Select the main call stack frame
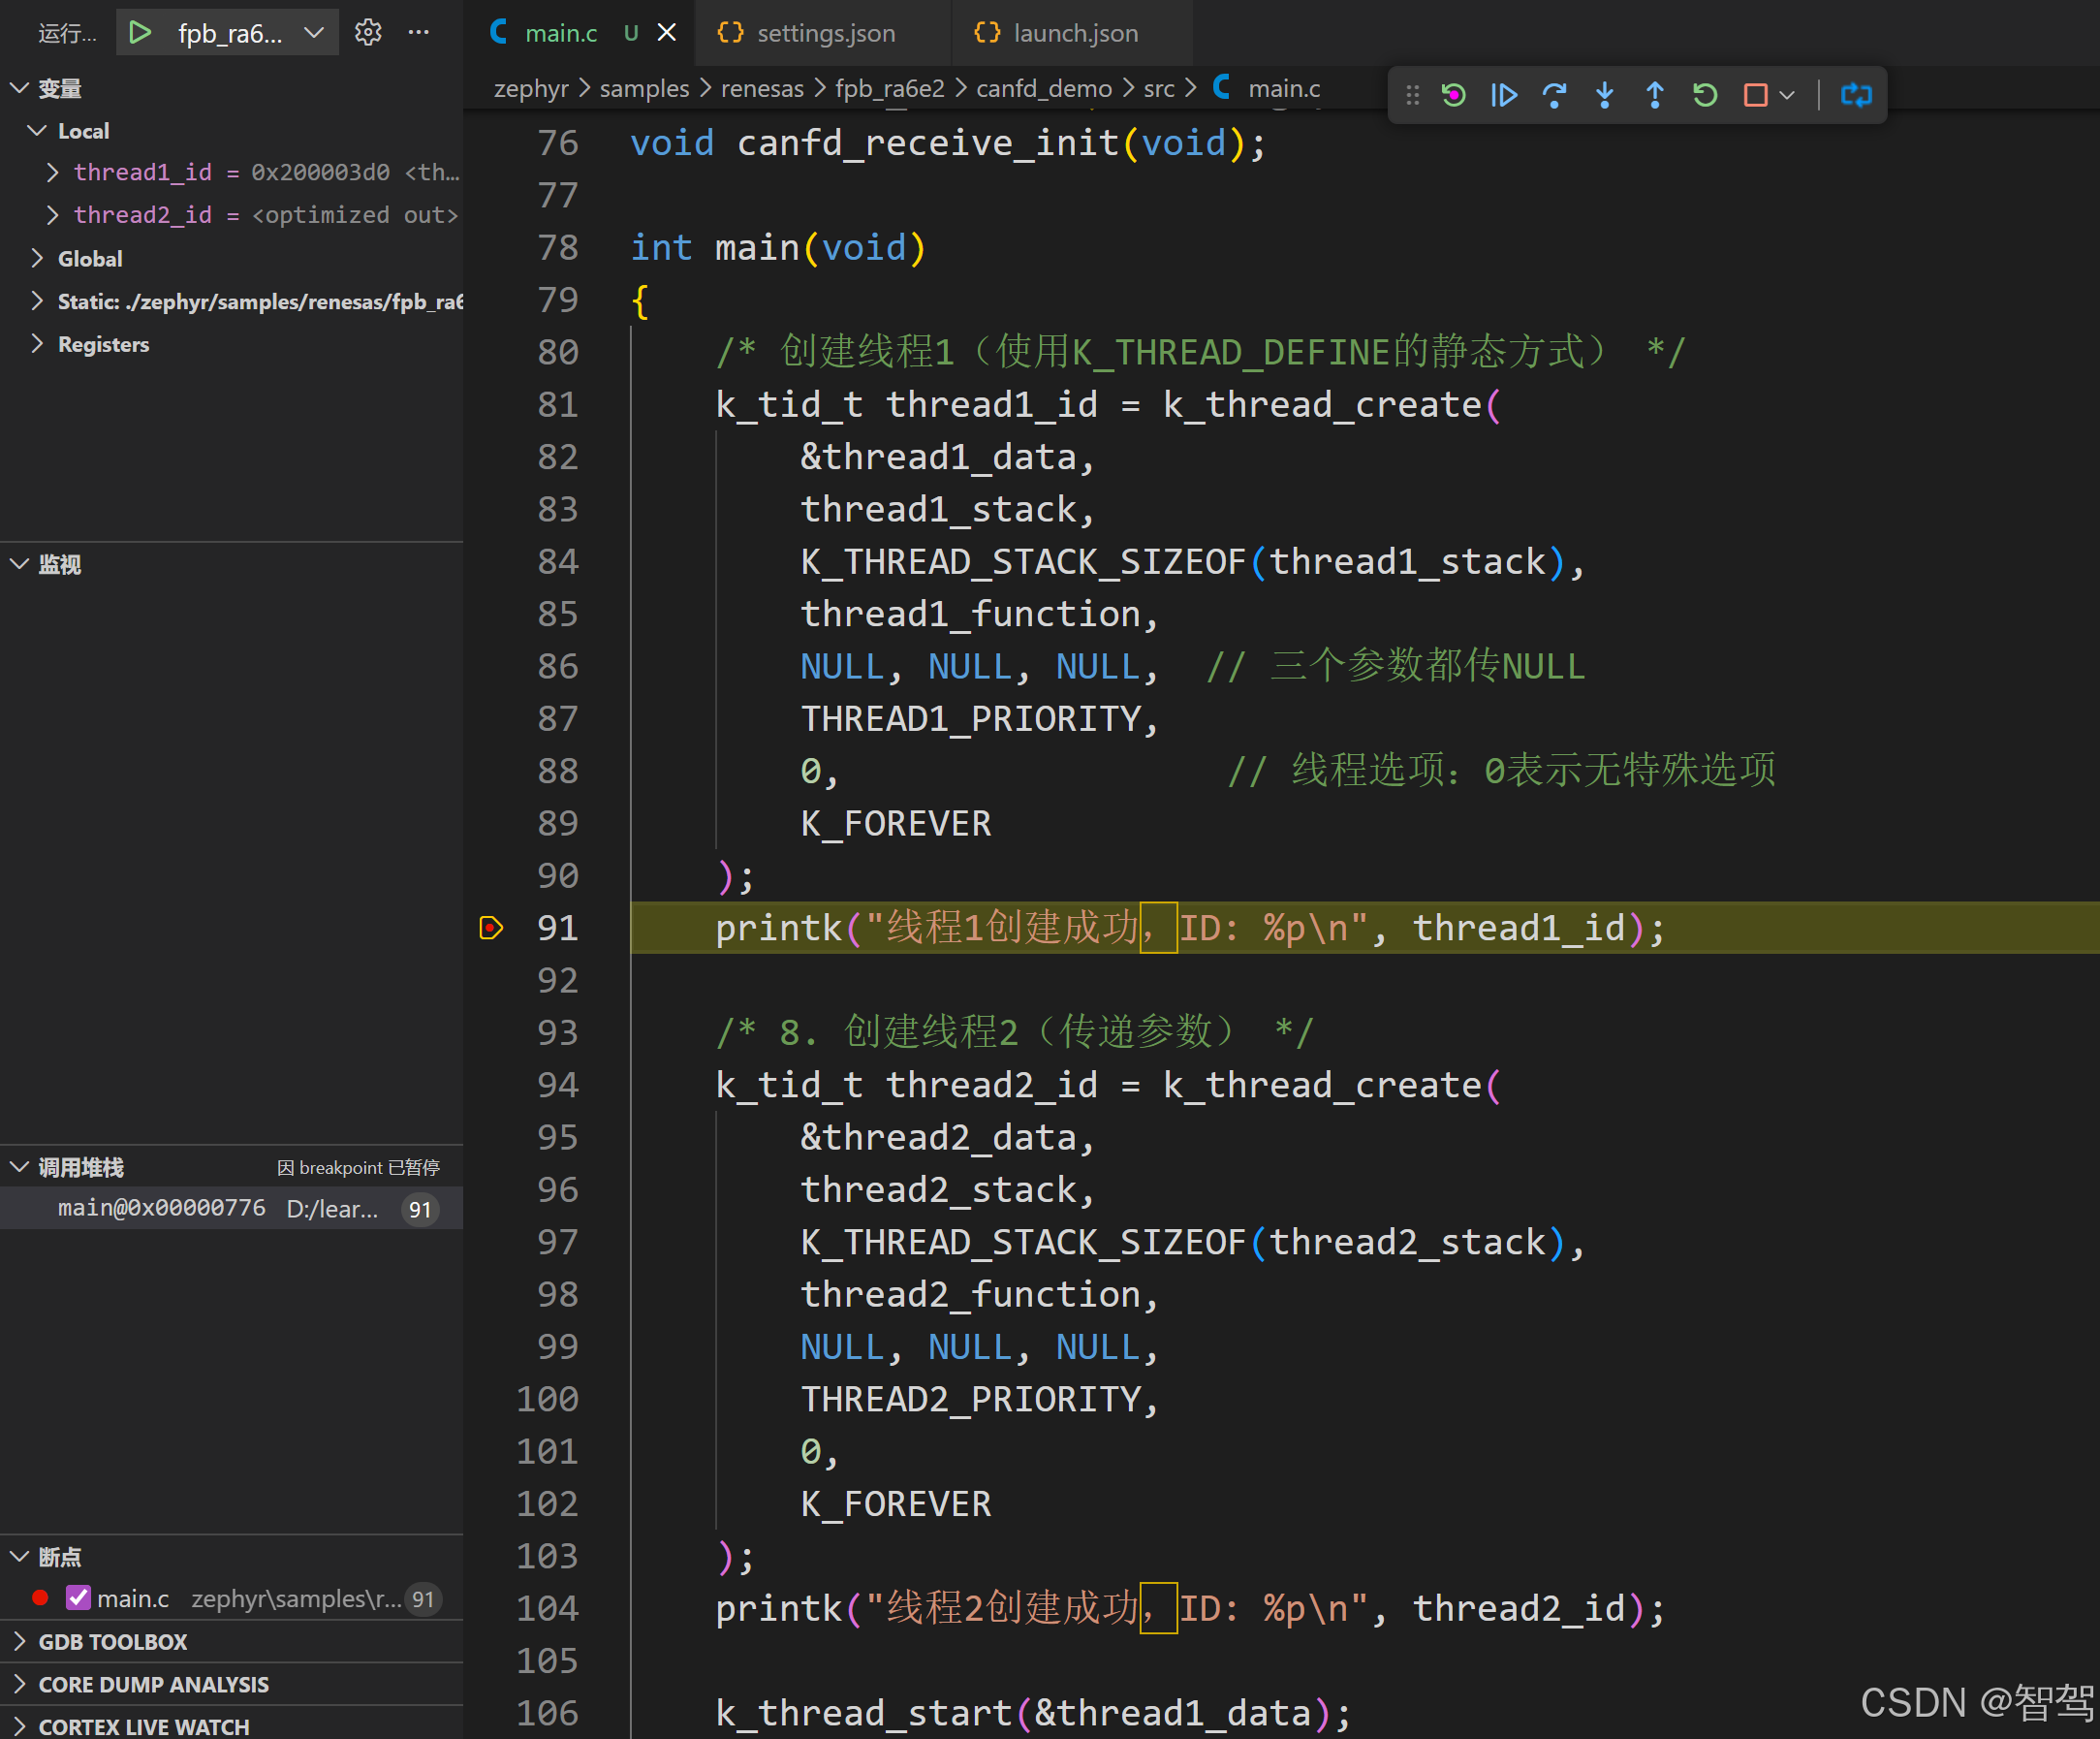The width and height of the screenshot is (2100, 1739). (160, 1208)
